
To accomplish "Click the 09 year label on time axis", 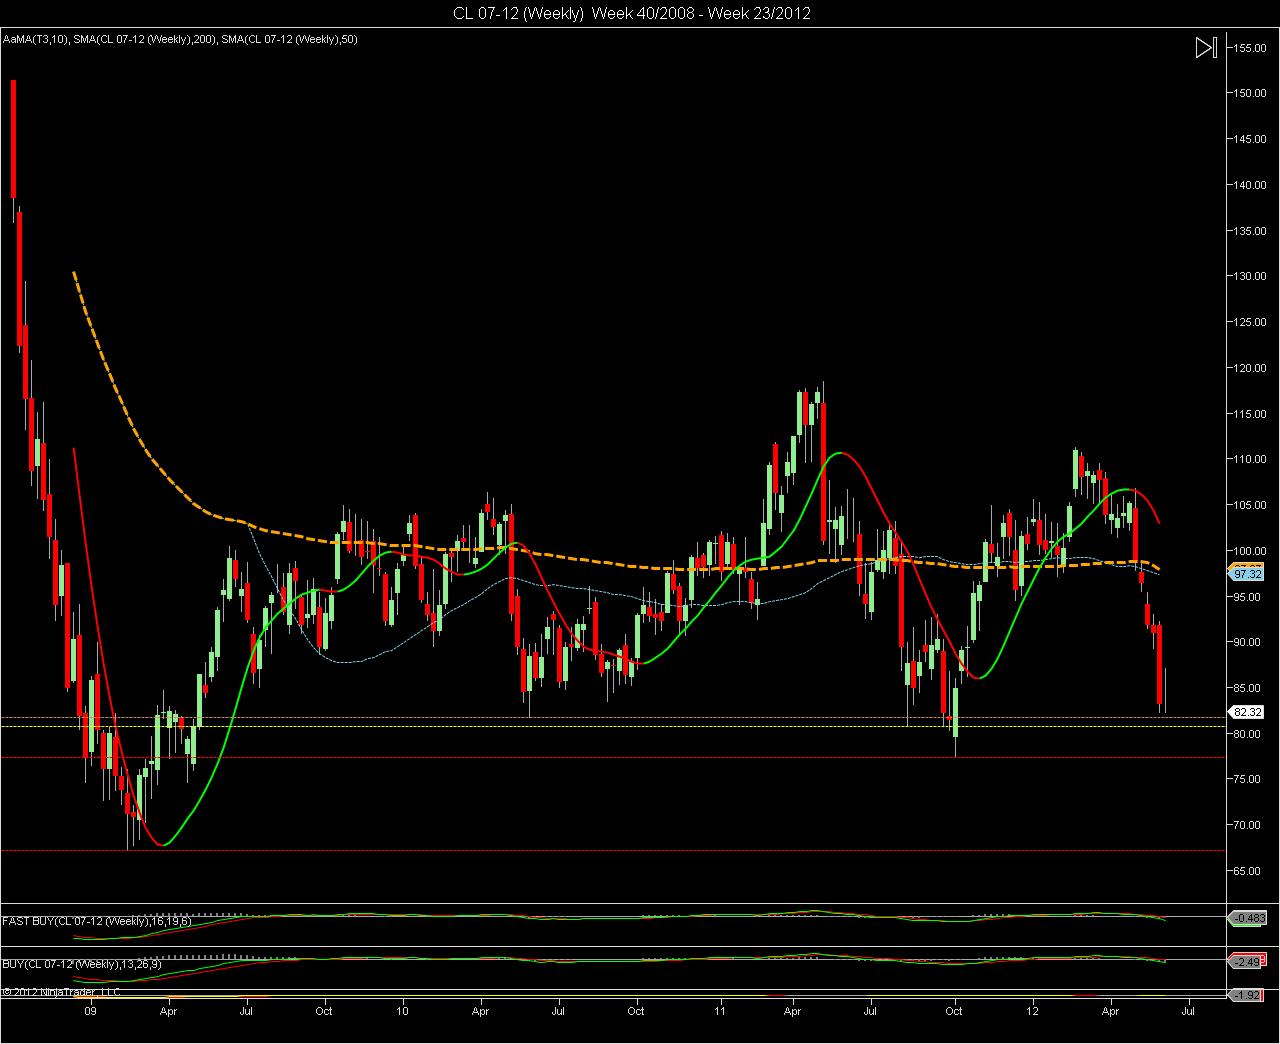I will tap(91, 1011).
